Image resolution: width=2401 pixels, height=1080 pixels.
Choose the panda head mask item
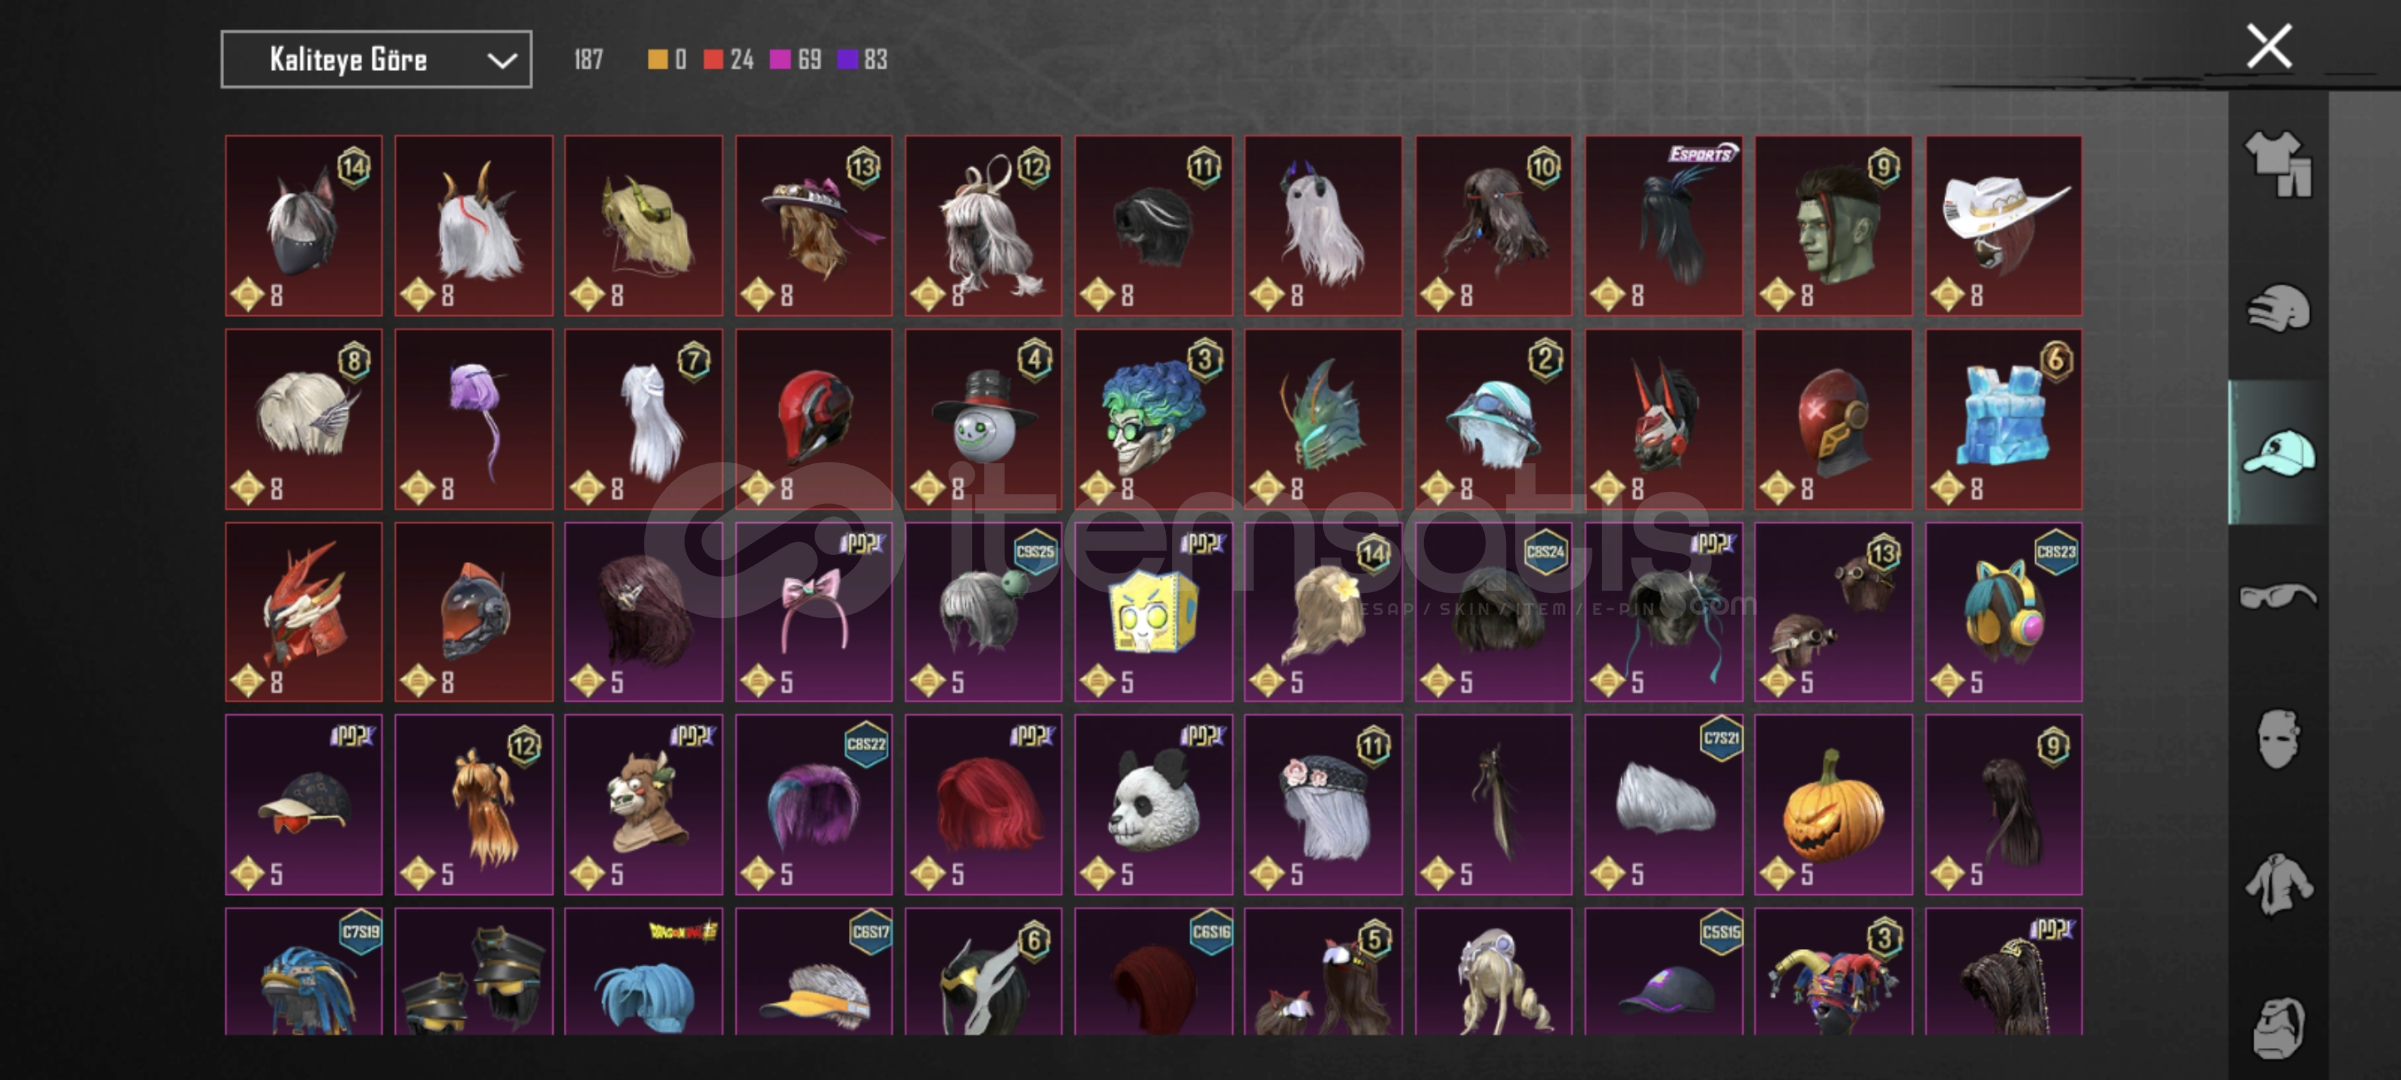pos(1153,804)
